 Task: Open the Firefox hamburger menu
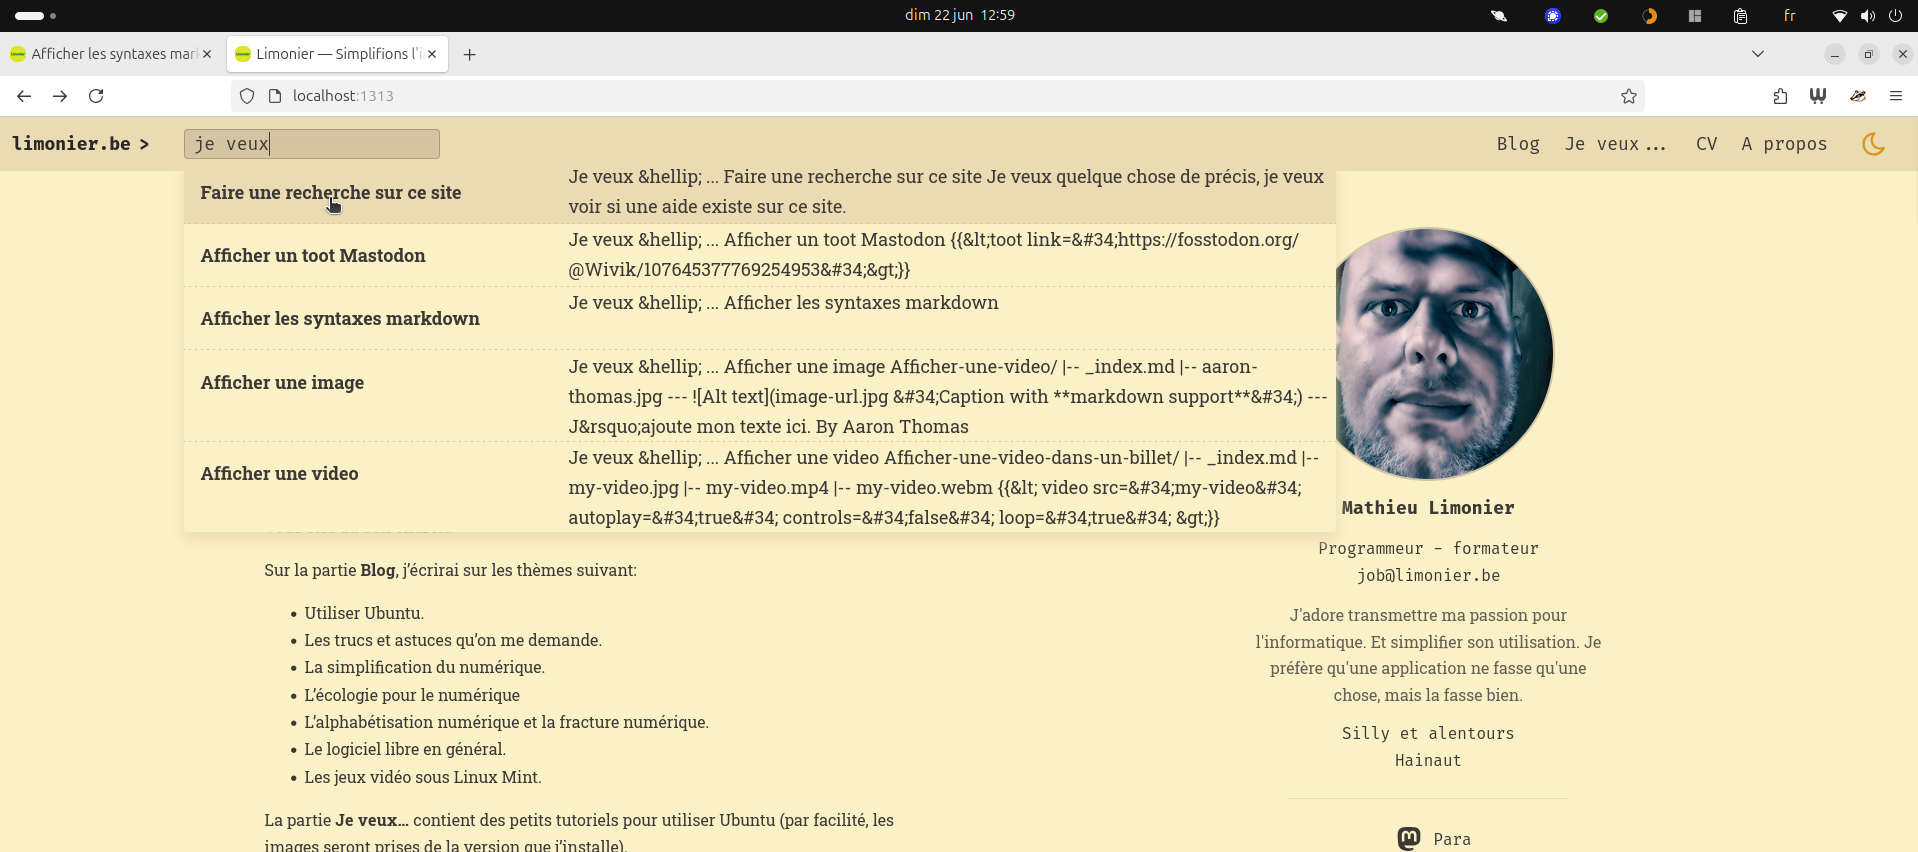[x=1895, y=96]
